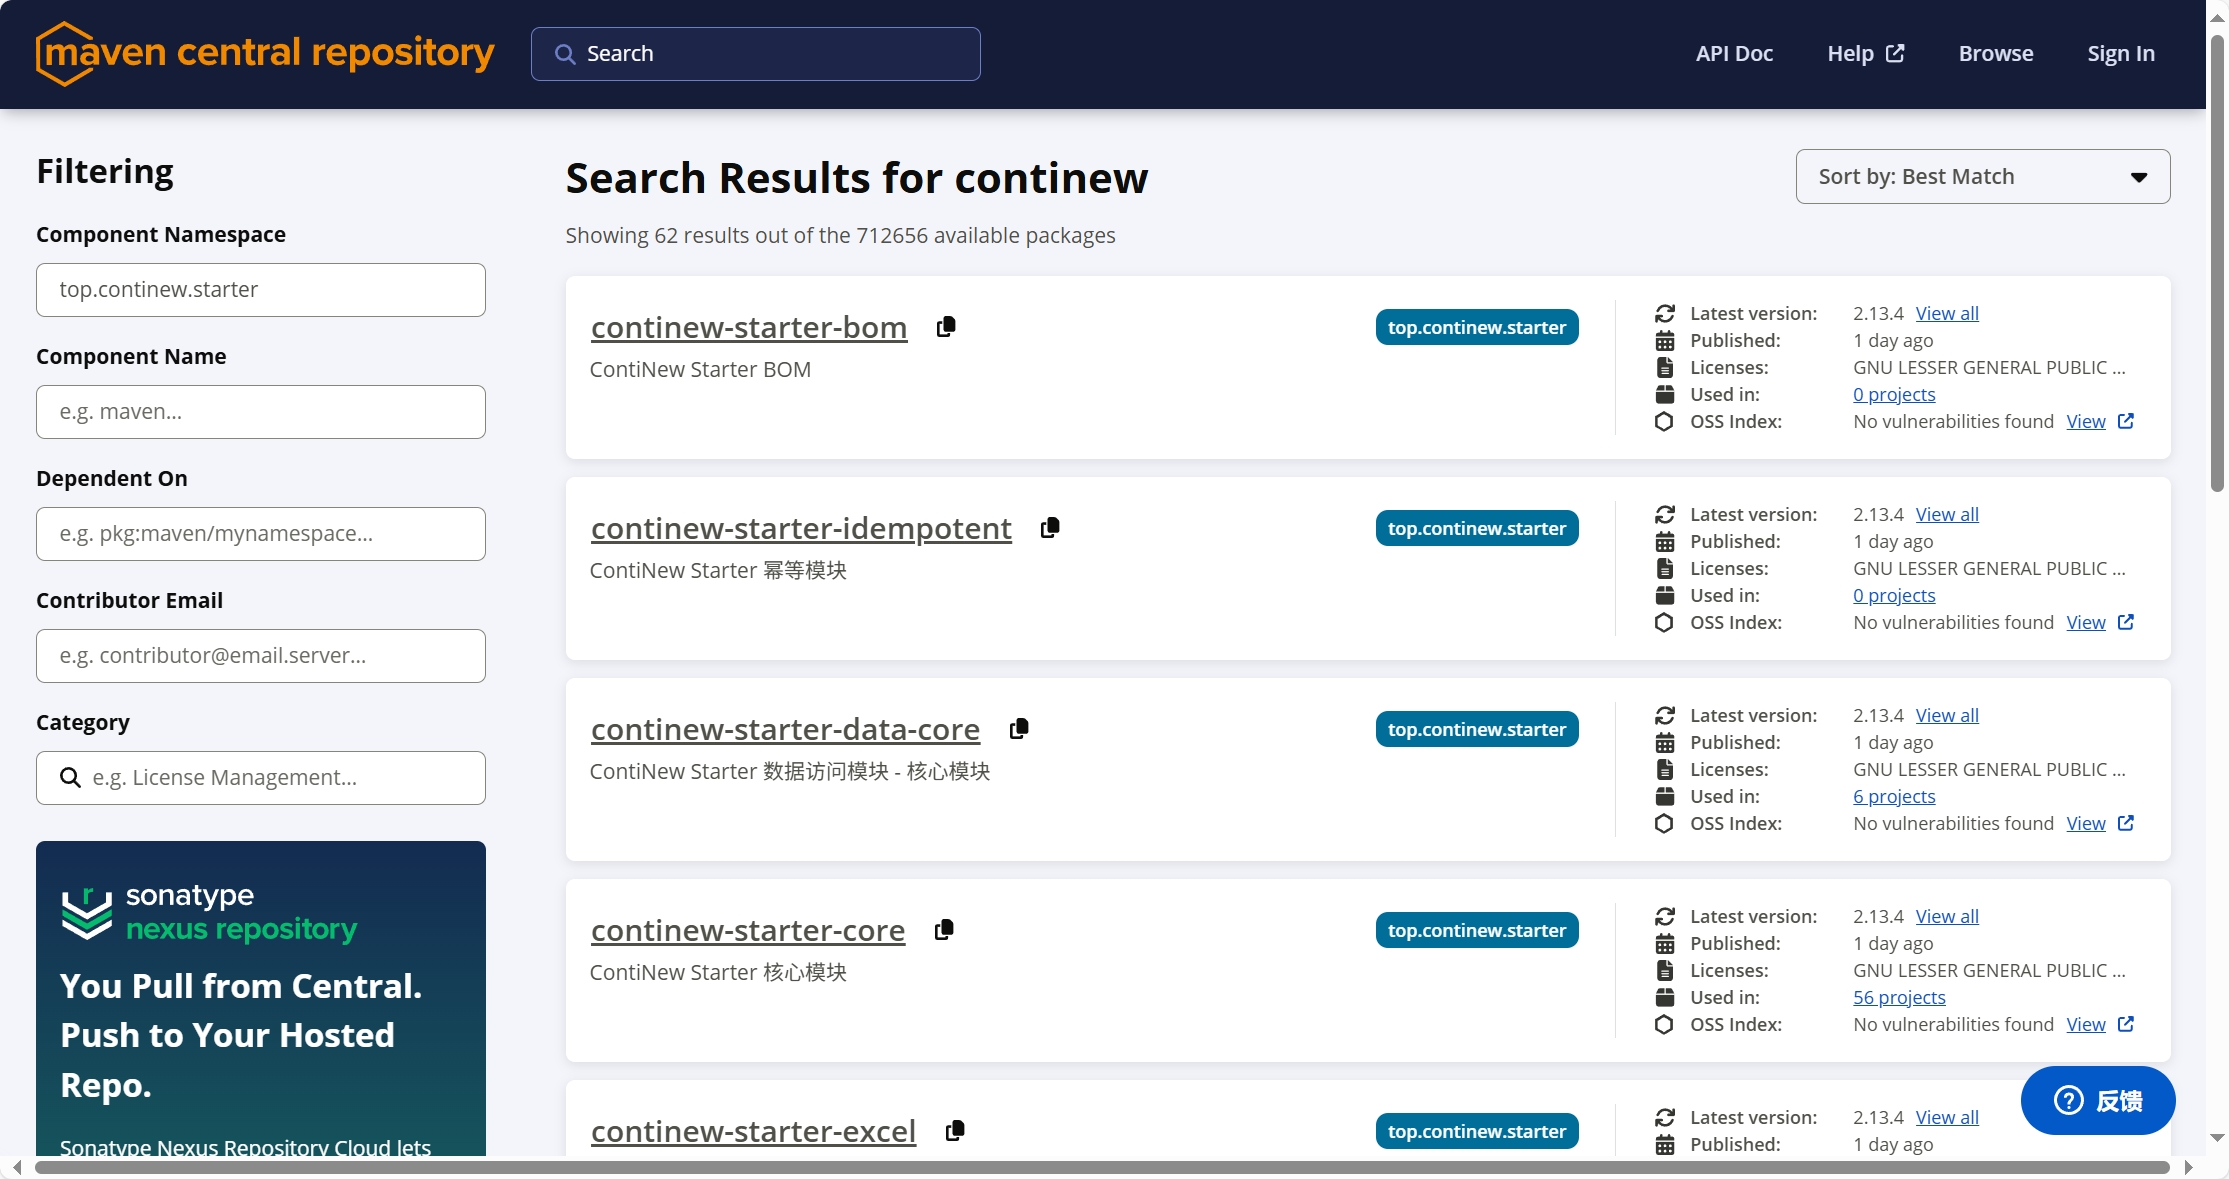
Task: Click the Maven Central Repository logo
Action: 265,53
